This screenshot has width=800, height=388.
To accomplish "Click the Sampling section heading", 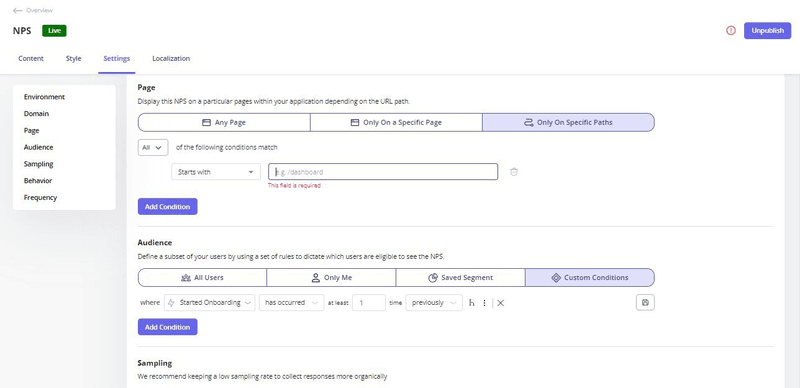I will tap(155, 363).
